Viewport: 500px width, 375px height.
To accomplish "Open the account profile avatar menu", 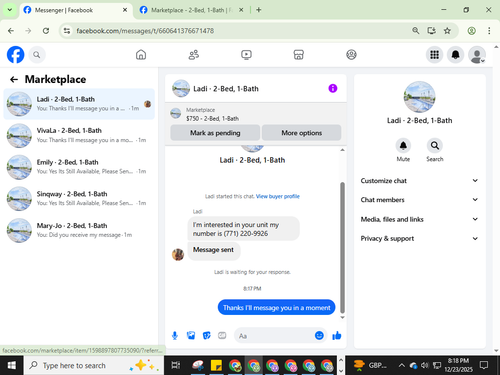I will click(477, 55).
